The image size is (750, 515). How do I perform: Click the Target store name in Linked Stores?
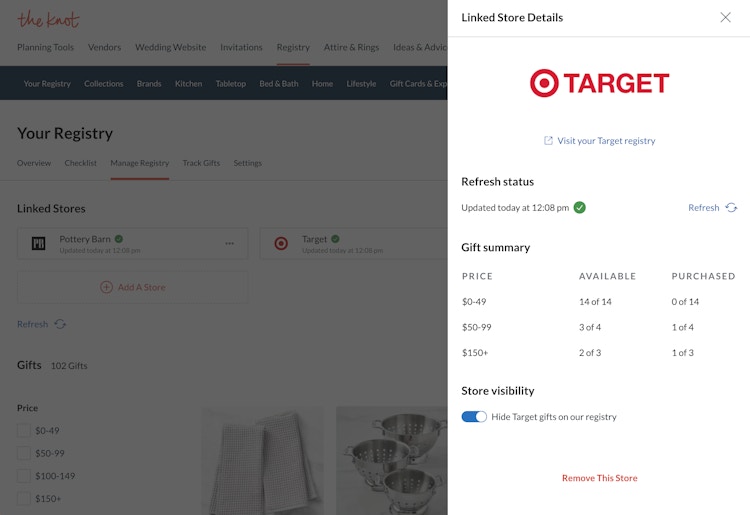click(x=314, y=239)
